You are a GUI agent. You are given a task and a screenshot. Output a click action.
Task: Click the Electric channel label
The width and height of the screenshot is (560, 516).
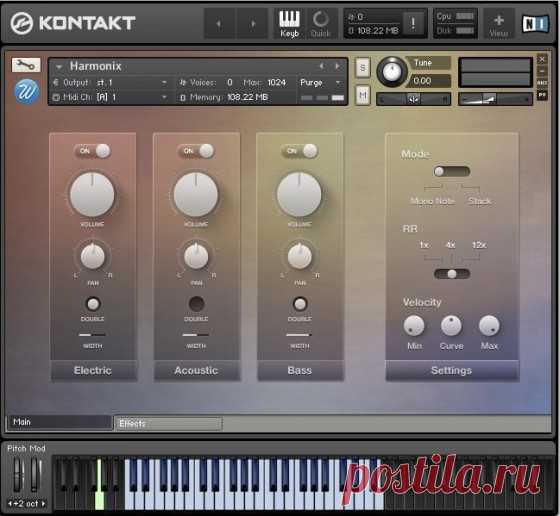tap(93, 371)
